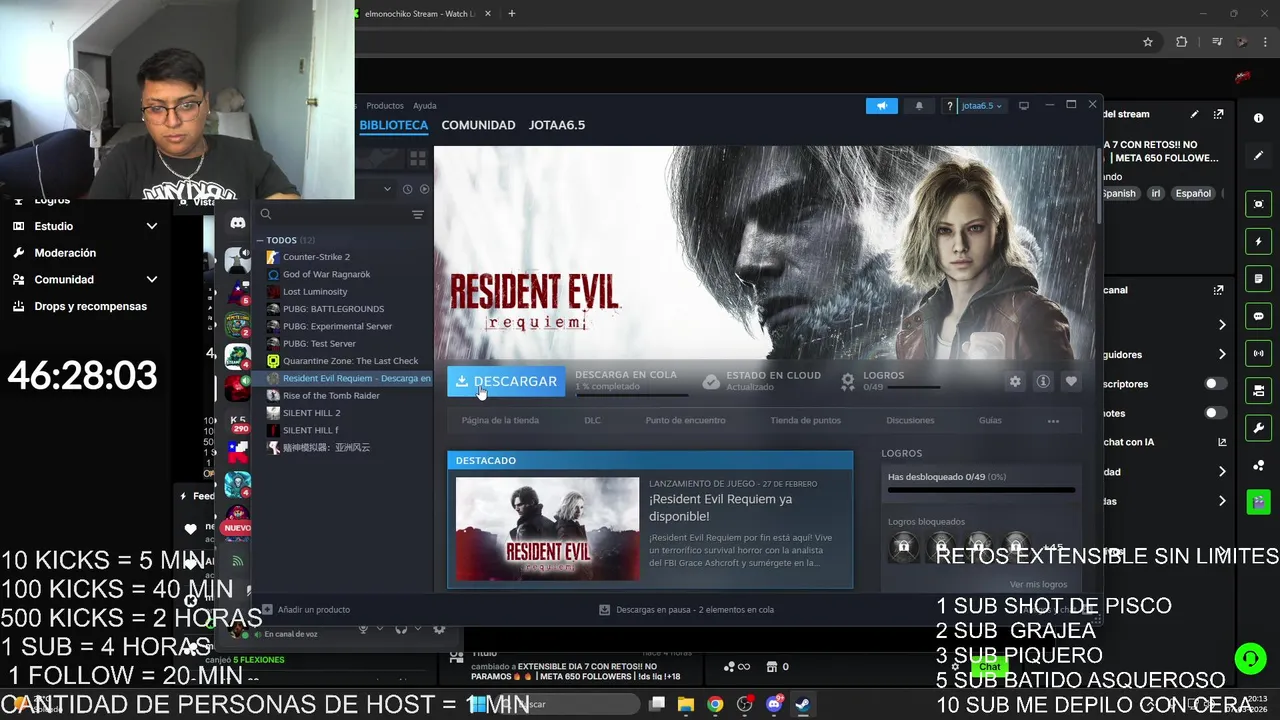
Task: Open game settings gear icon
Action: 1015,381
